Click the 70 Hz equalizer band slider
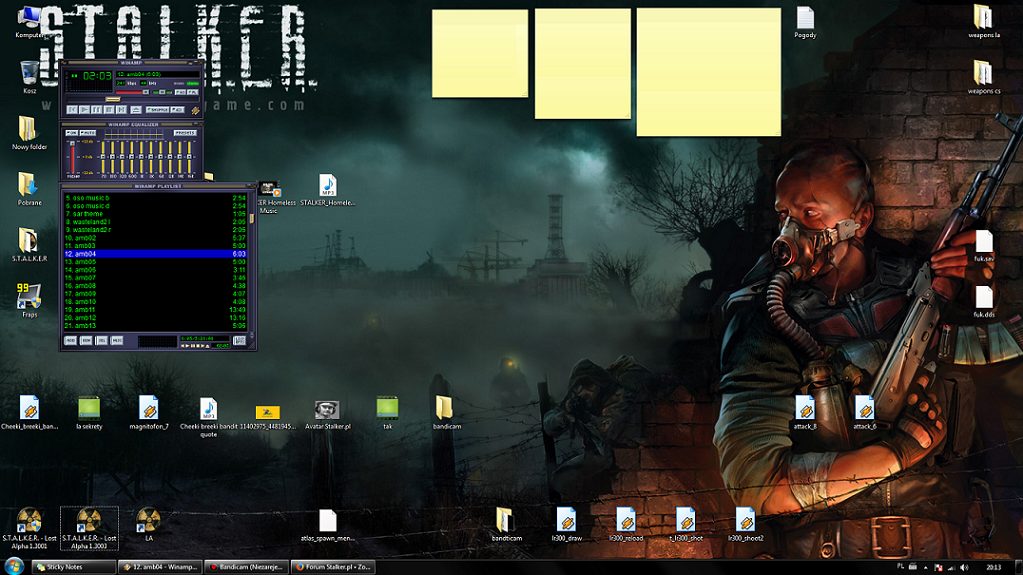Screen dimensions: 1023x575 coord(103,157)
